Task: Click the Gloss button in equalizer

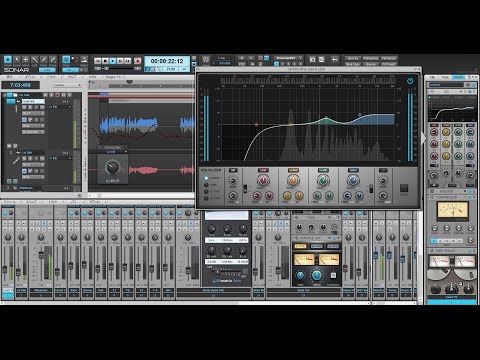Action: pos(404,188)
